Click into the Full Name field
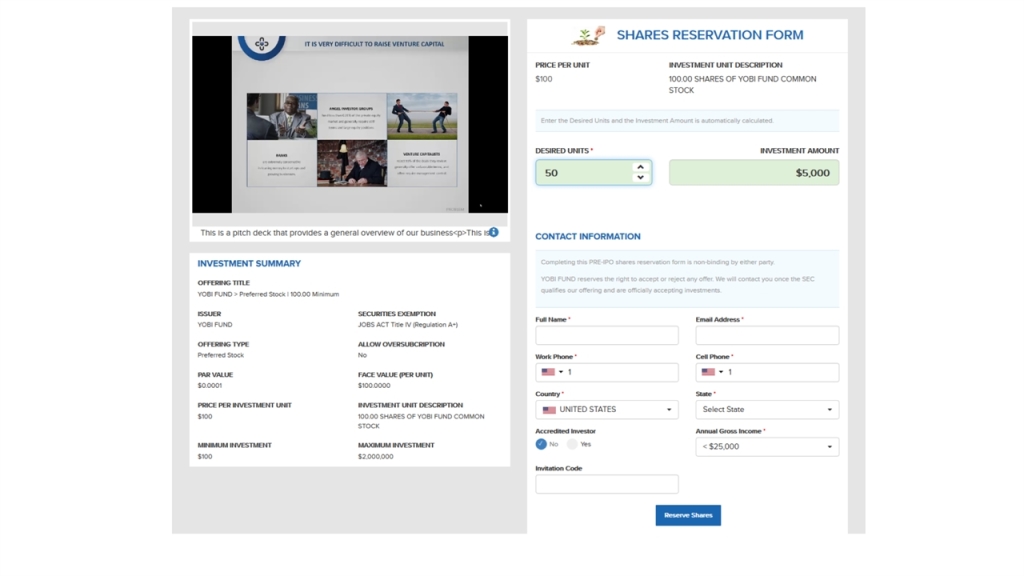Image resolution: width=1024 pixels, height=576 pixels. tap(607, 336)
